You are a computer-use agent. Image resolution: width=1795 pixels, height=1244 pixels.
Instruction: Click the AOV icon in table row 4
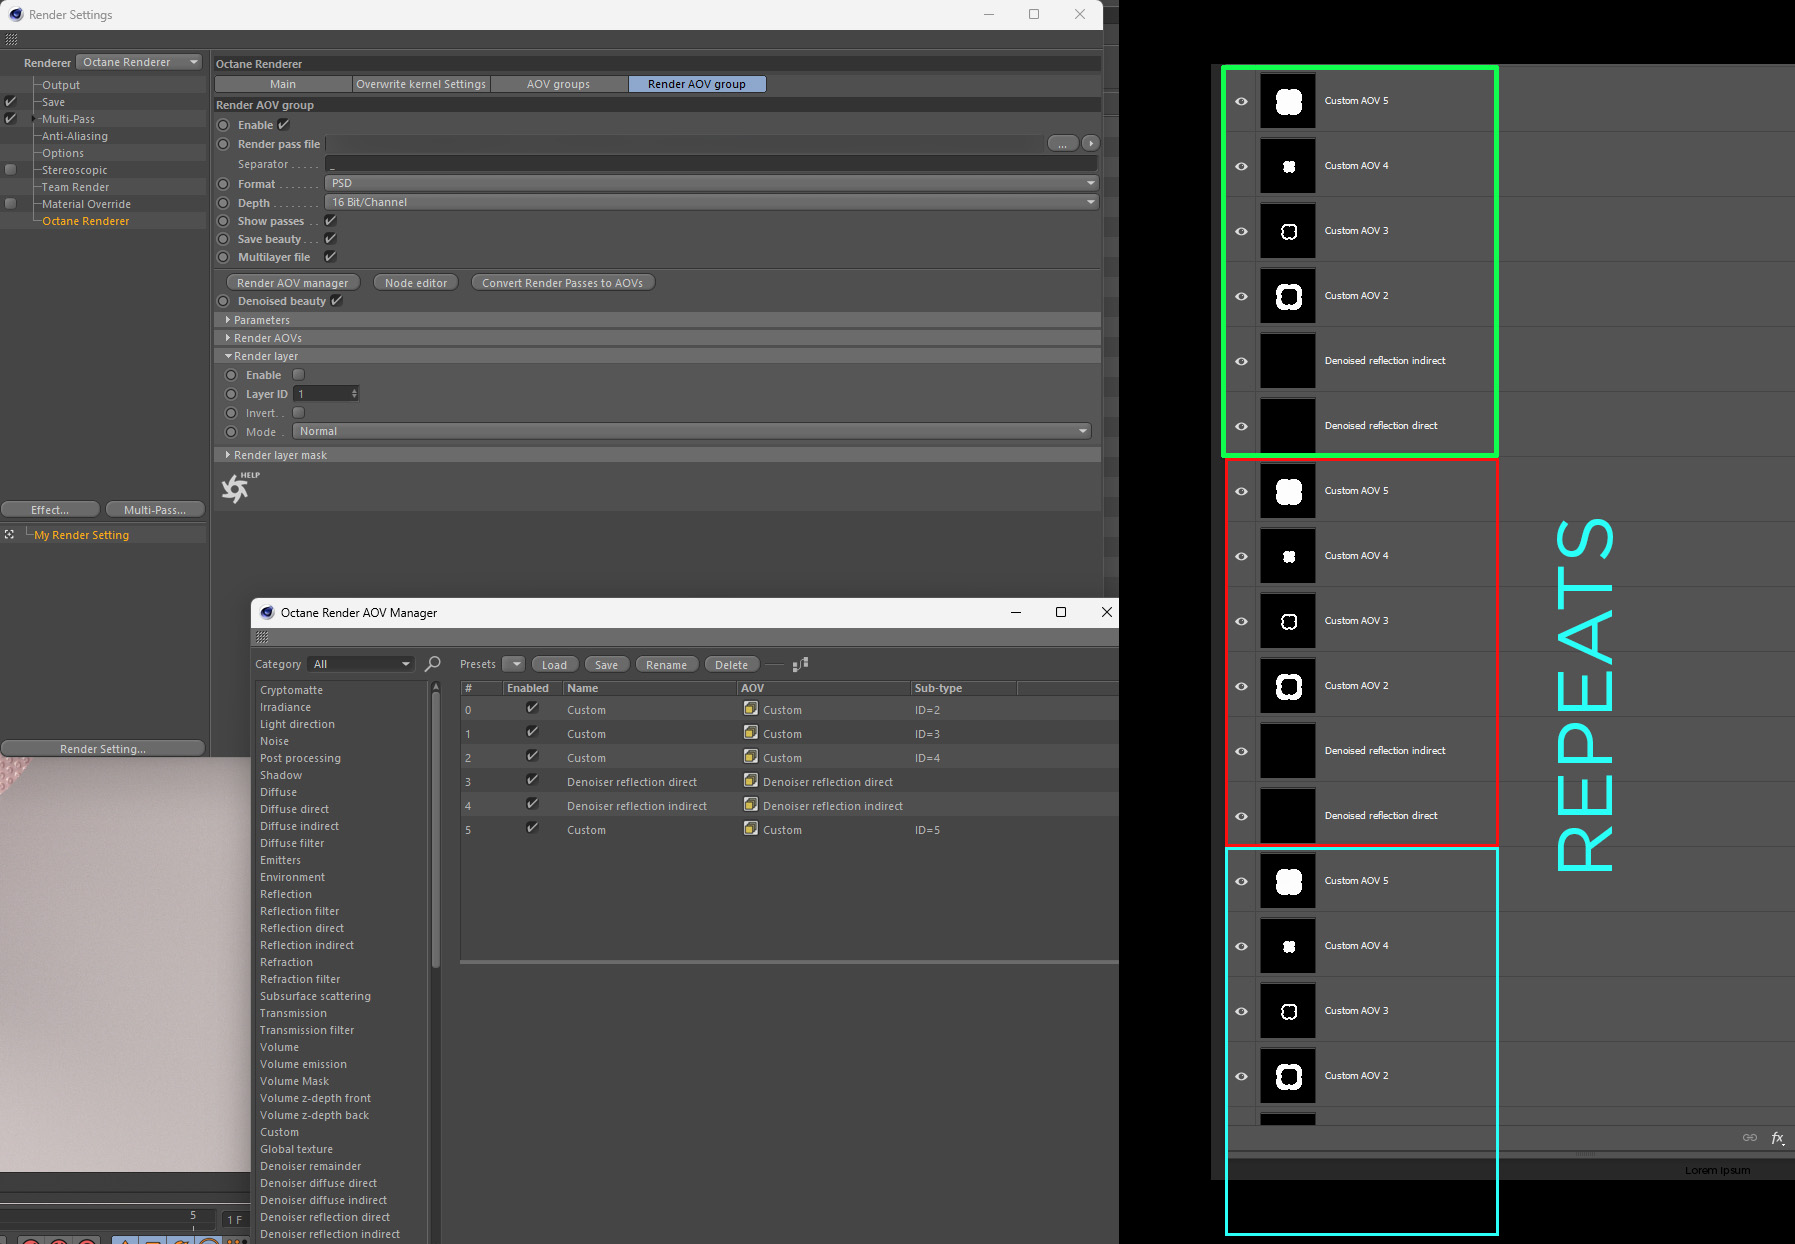tap(751, 805)
